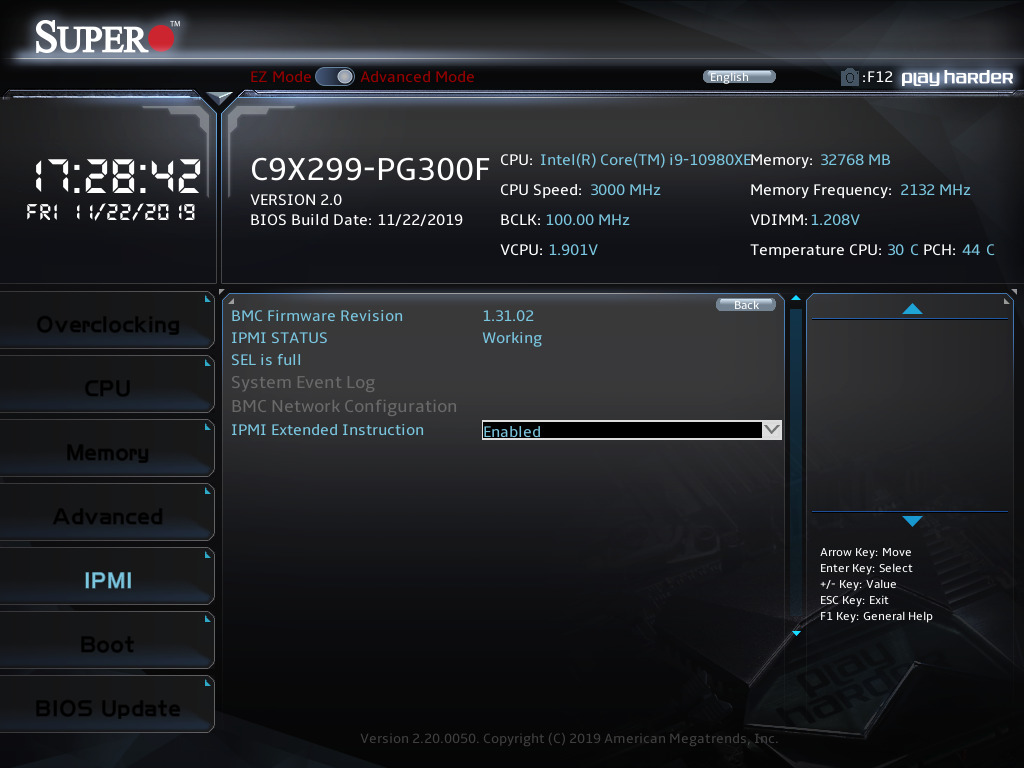Screen dimensions: 1024x768
Task: Click the VERSION 2.0 text
Action: click(296, 200)
